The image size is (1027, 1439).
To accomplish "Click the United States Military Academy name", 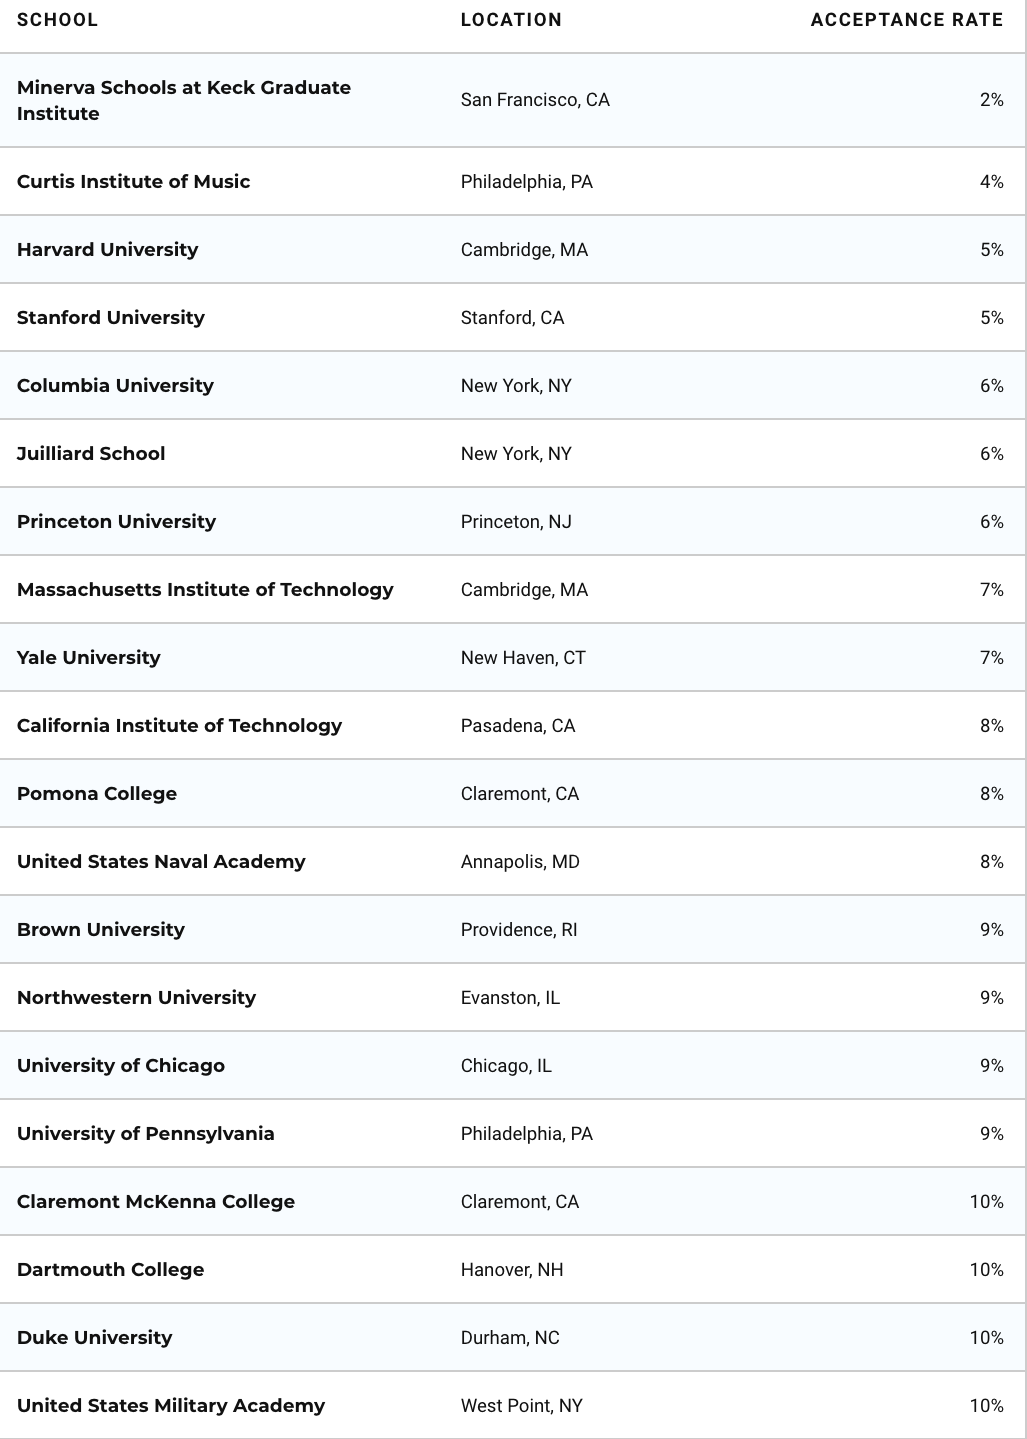I will tap(171, 1405).
